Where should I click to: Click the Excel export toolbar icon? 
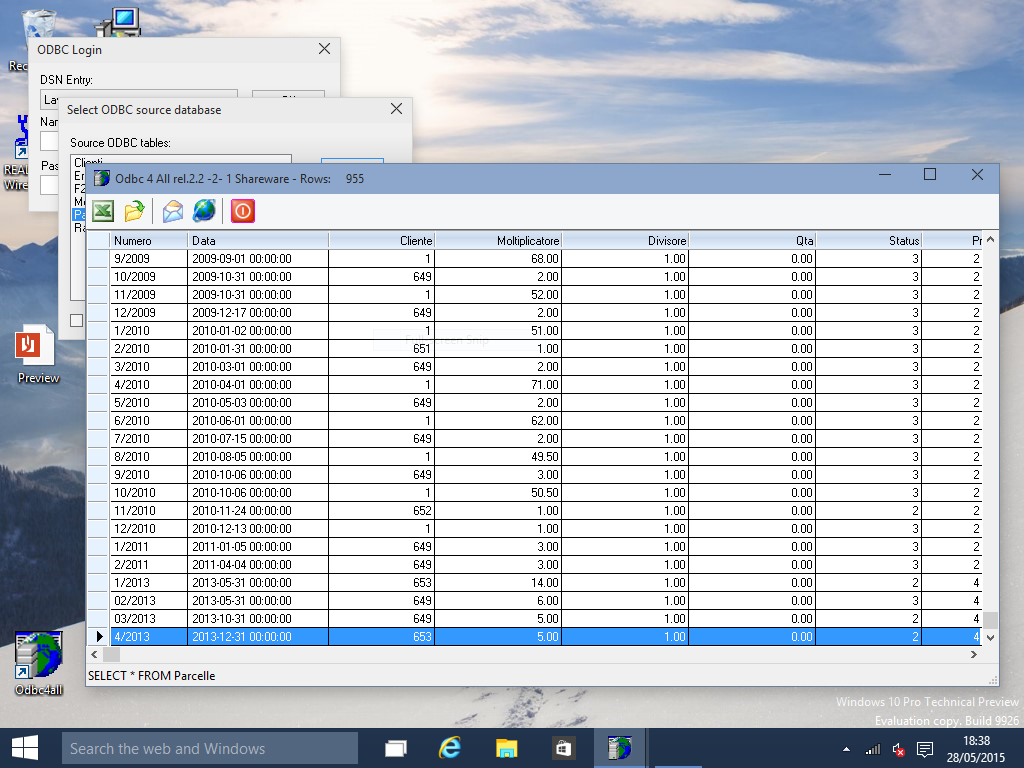pyautogui.click(x=103, y=211)
